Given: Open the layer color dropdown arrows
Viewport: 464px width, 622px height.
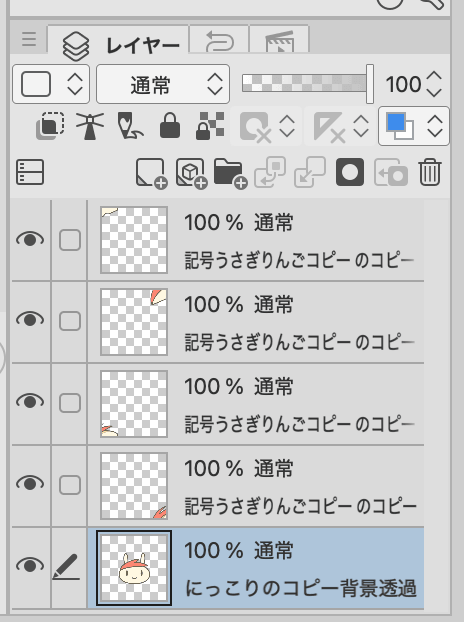Looking at the screenshot, I should click(435, 126).
